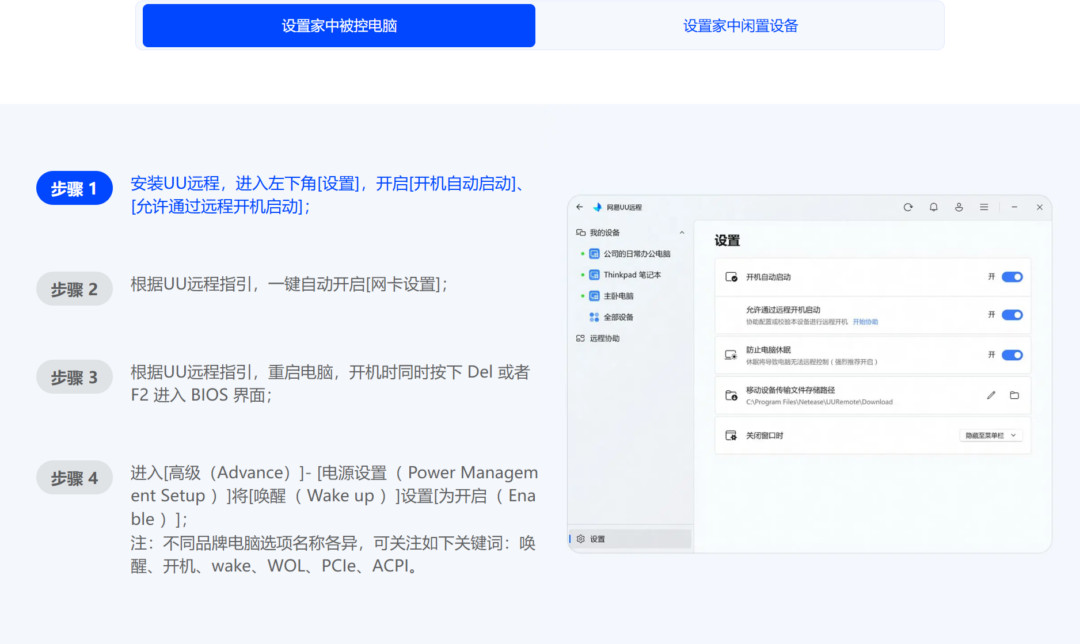Click the 关闭窗口时 row icon

click(731, 435)
